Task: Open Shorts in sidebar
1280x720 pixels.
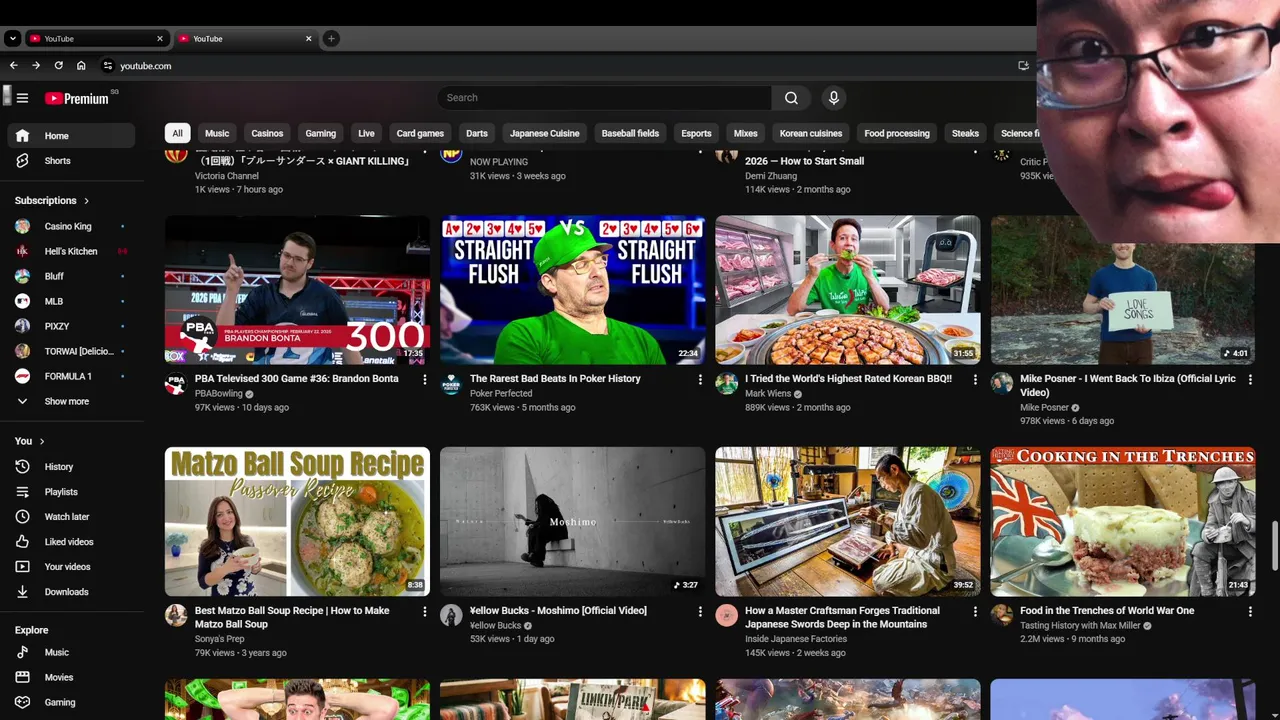Action: click(71, 161)
